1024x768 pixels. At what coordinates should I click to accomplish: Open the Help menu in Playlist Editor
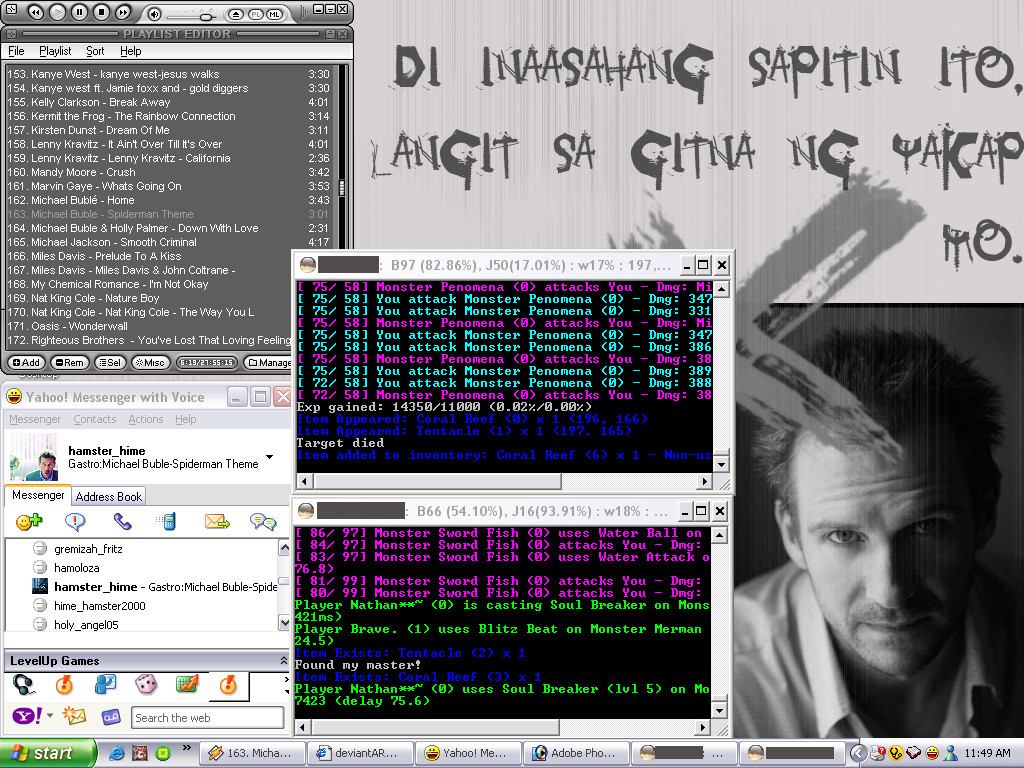130,51
